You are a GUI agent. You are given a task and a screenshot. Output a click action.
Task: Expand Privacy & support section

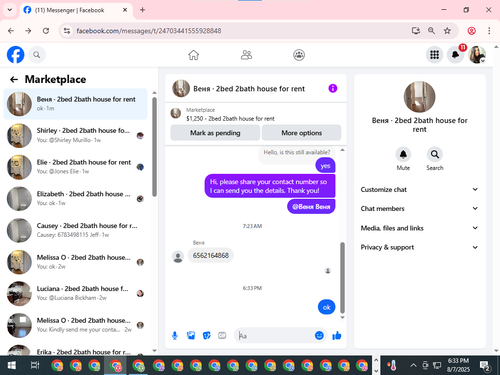(419, 247)
